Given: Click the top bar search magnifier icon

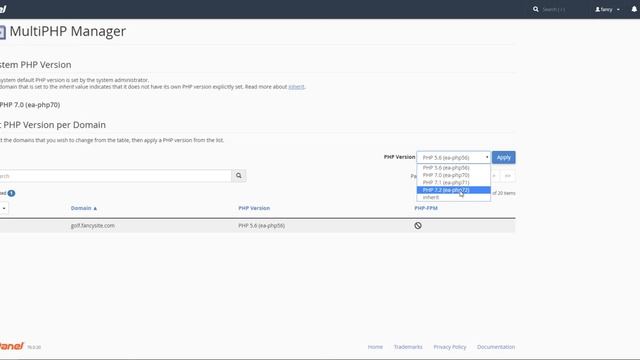Looking at the screenshot, I should coord(536,9).
